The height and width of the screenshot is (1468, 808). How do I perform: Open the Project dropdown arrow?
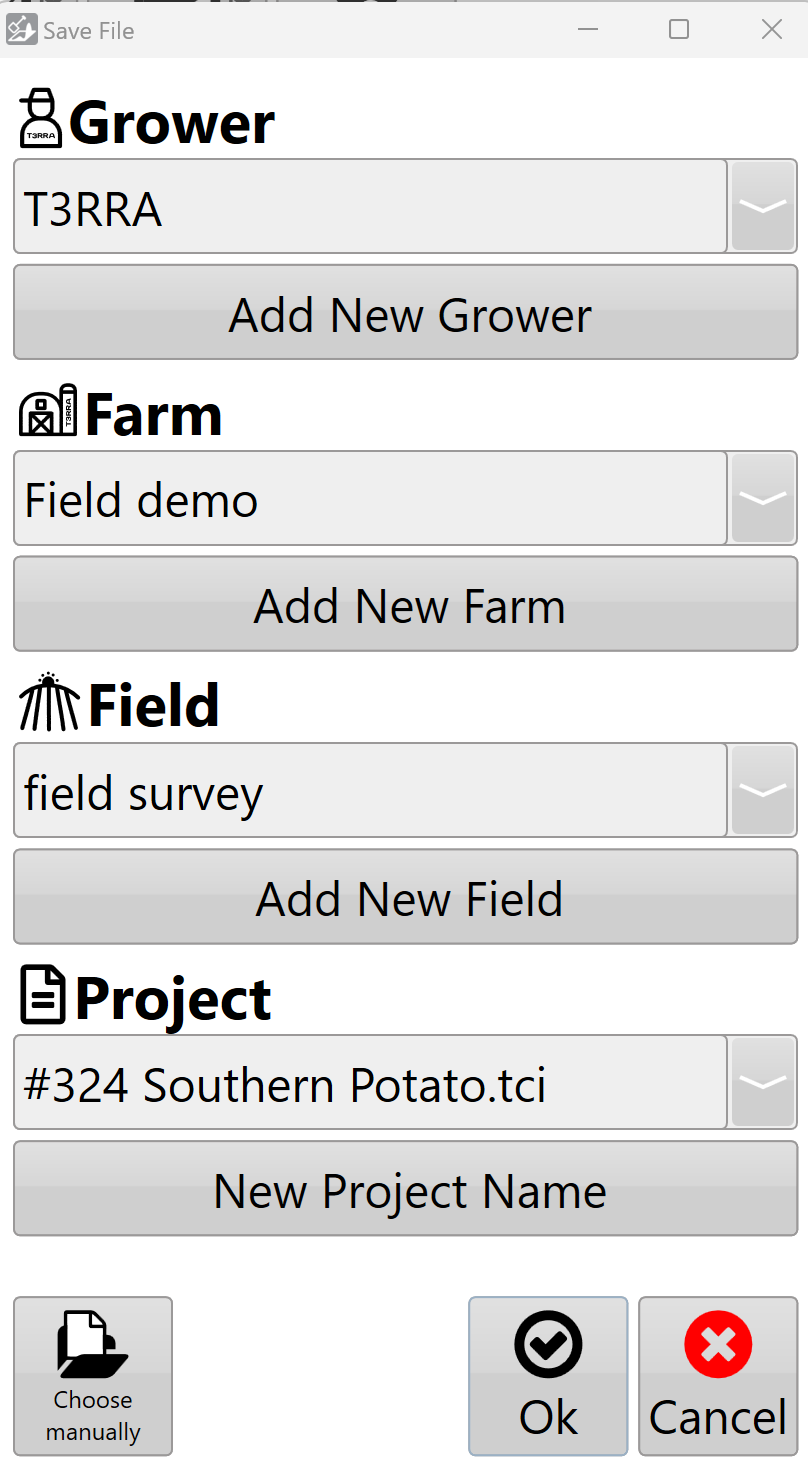click(763, 1082)
